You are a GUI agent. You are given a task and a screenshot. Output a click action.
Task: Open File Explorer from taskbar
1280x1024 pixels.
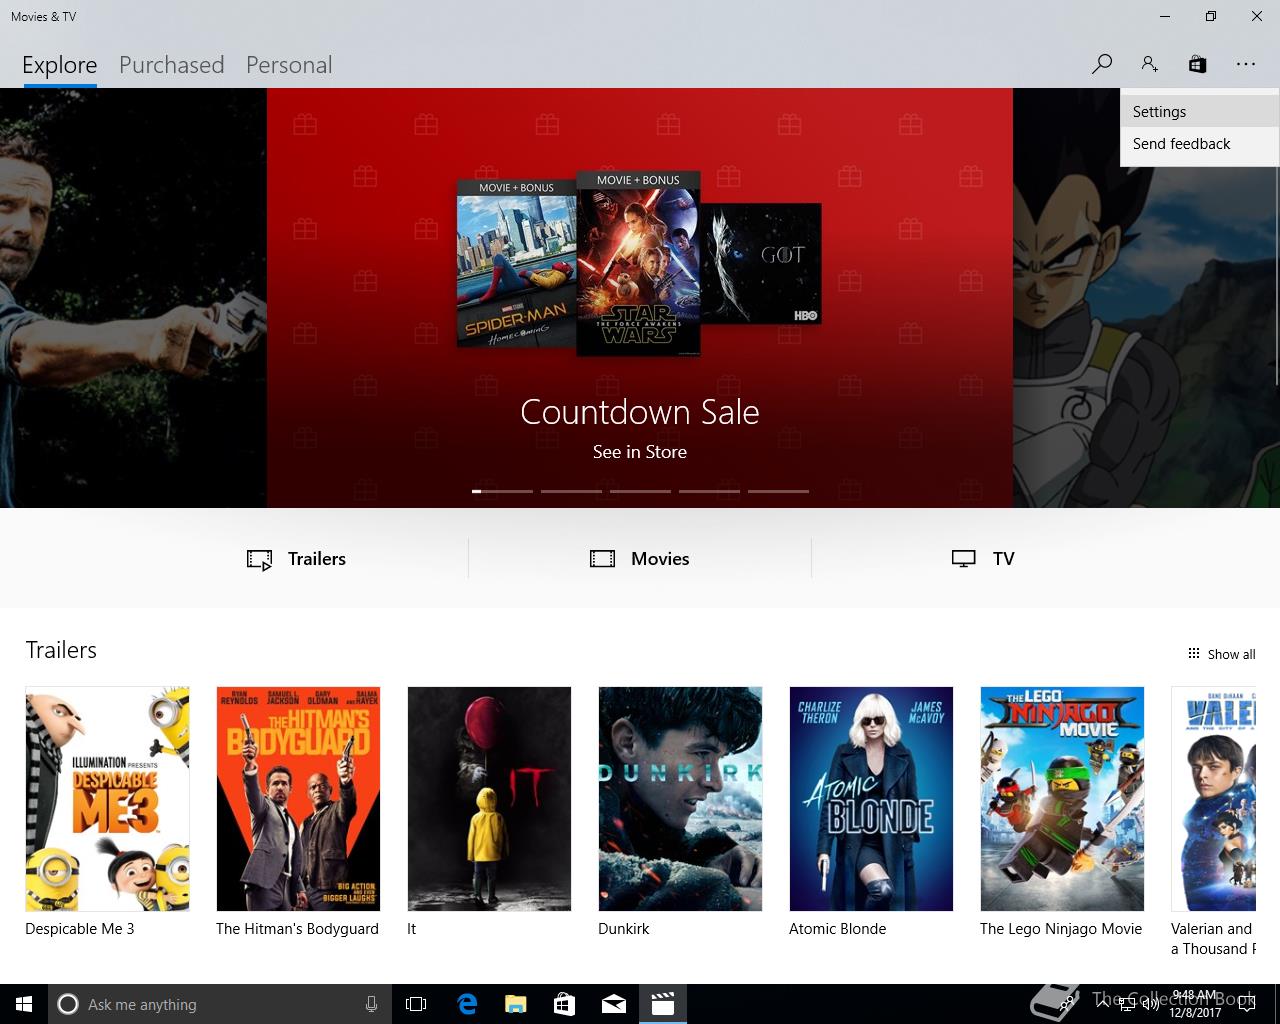click(x=516, y=1004)
